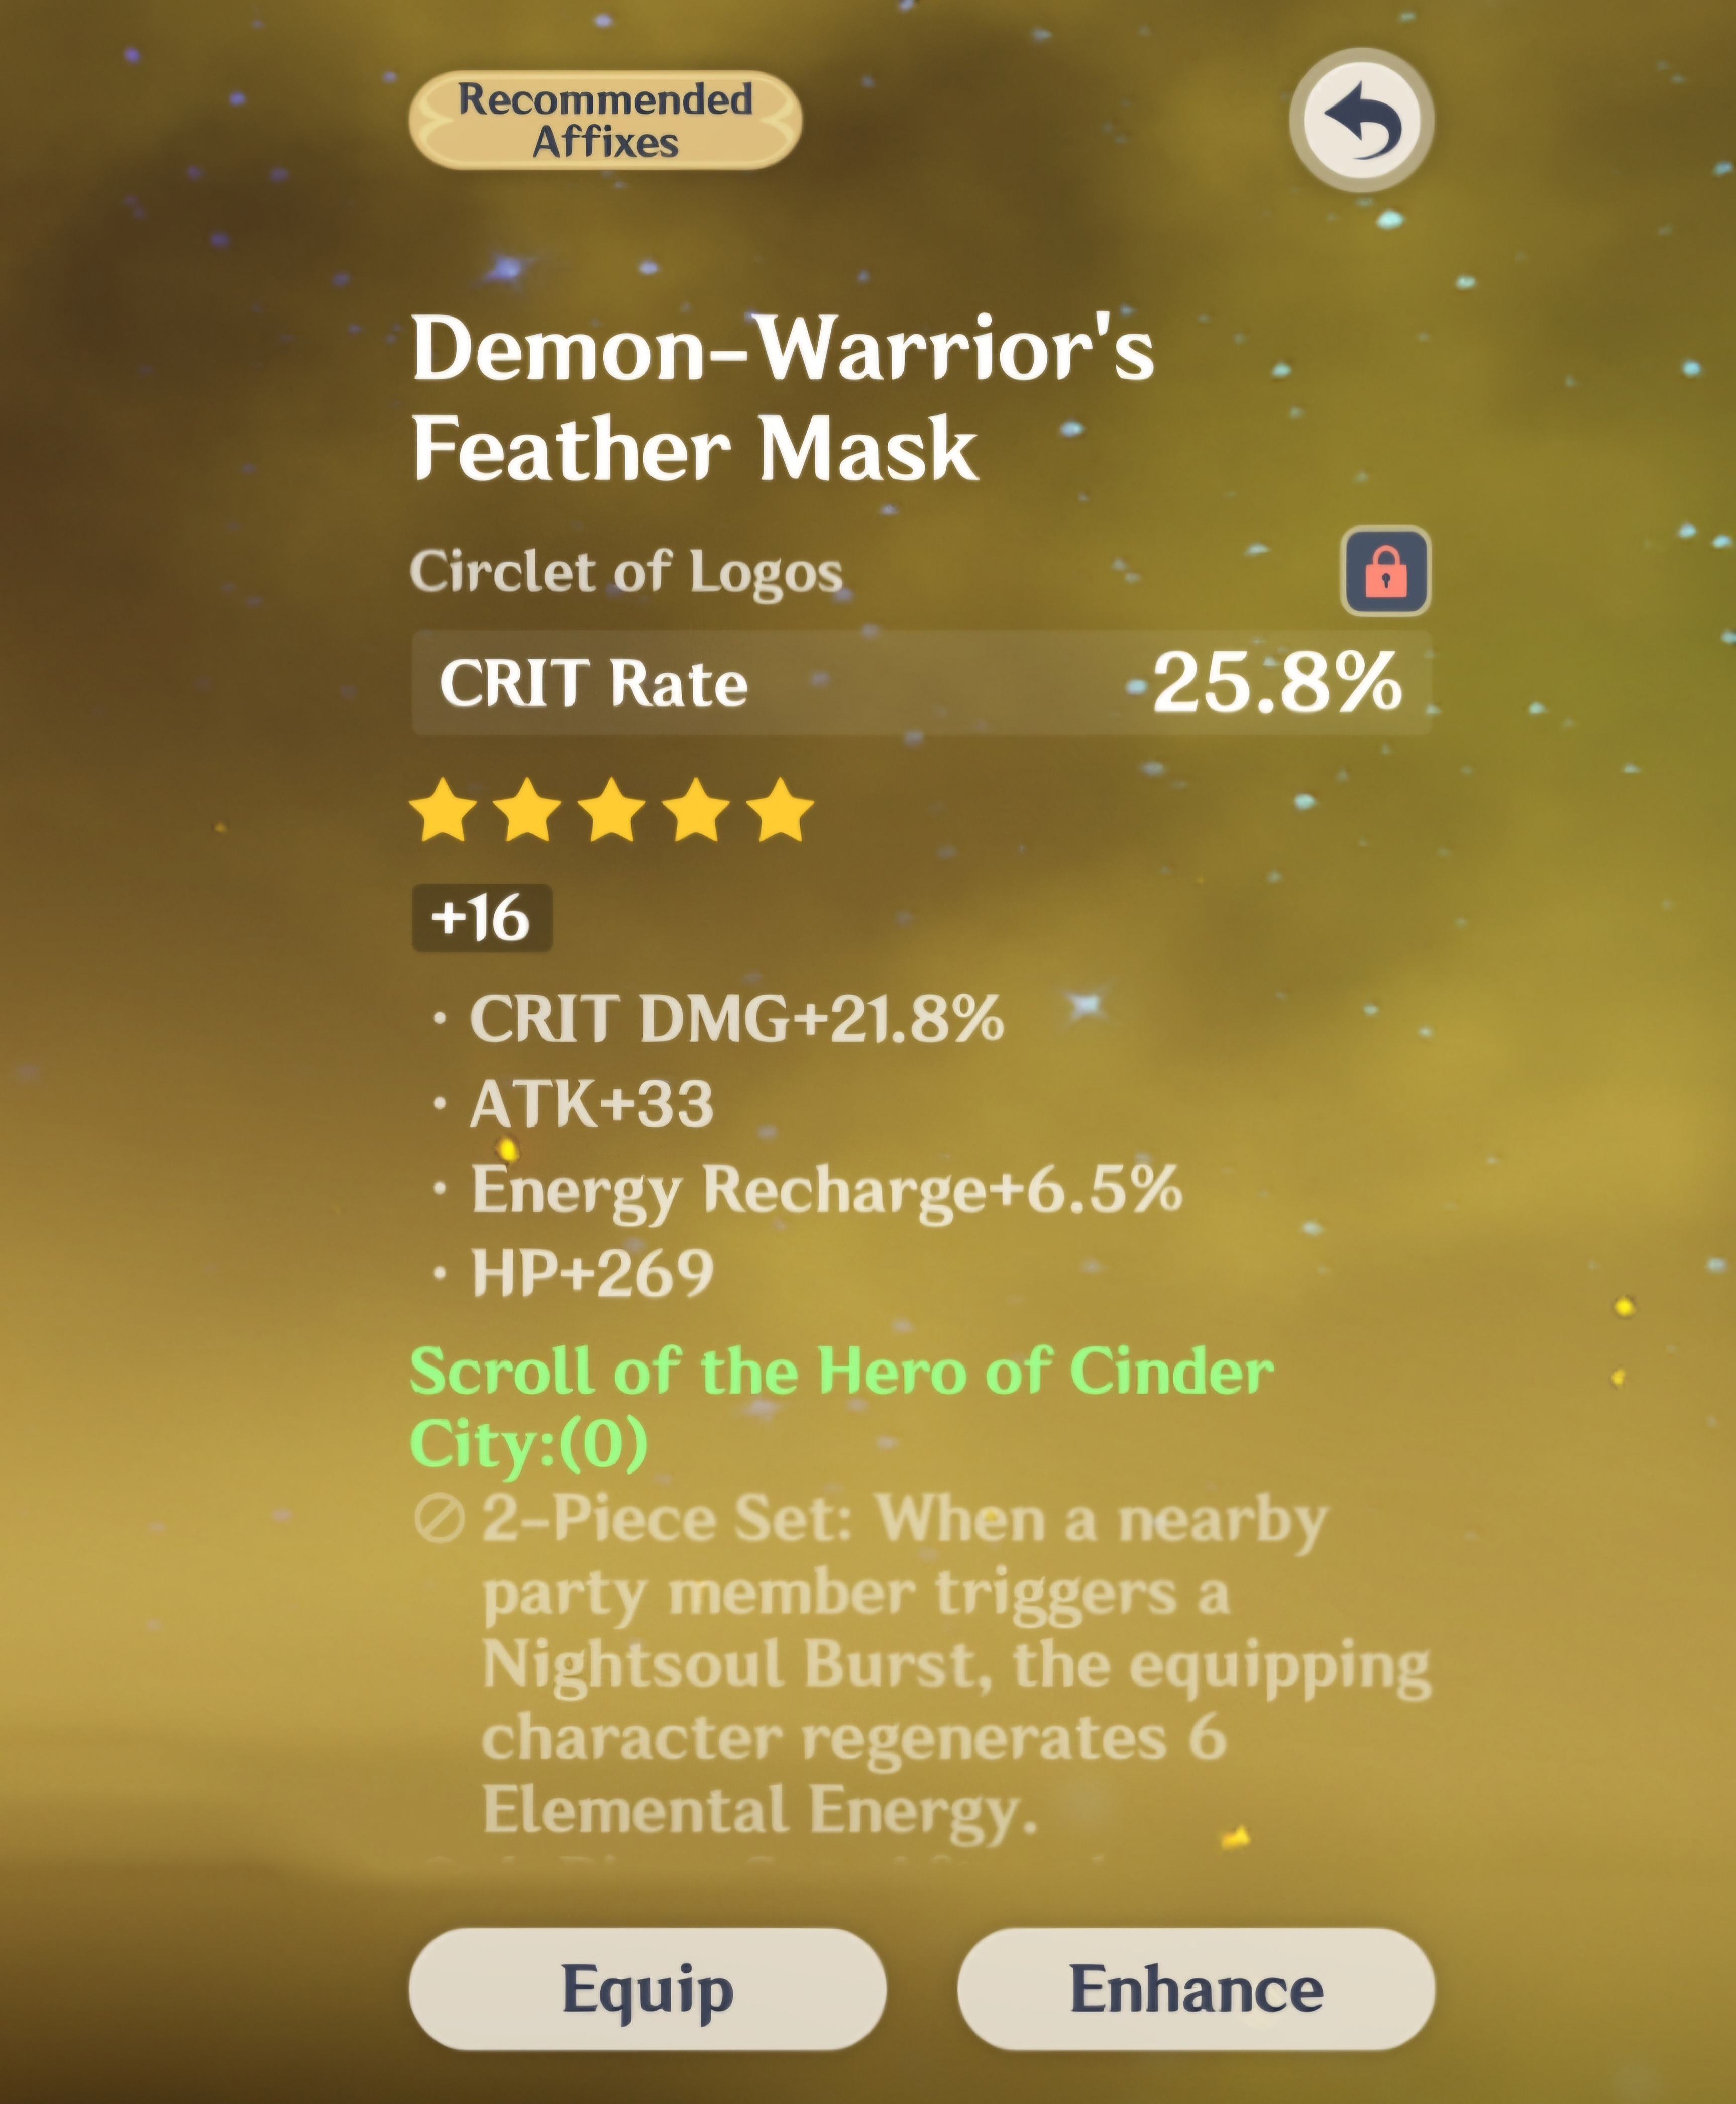Equip the Feather Mask artifact
Image resolution: width=1736 pixels, height=2104 pixels.
(x=647, y=1989)
